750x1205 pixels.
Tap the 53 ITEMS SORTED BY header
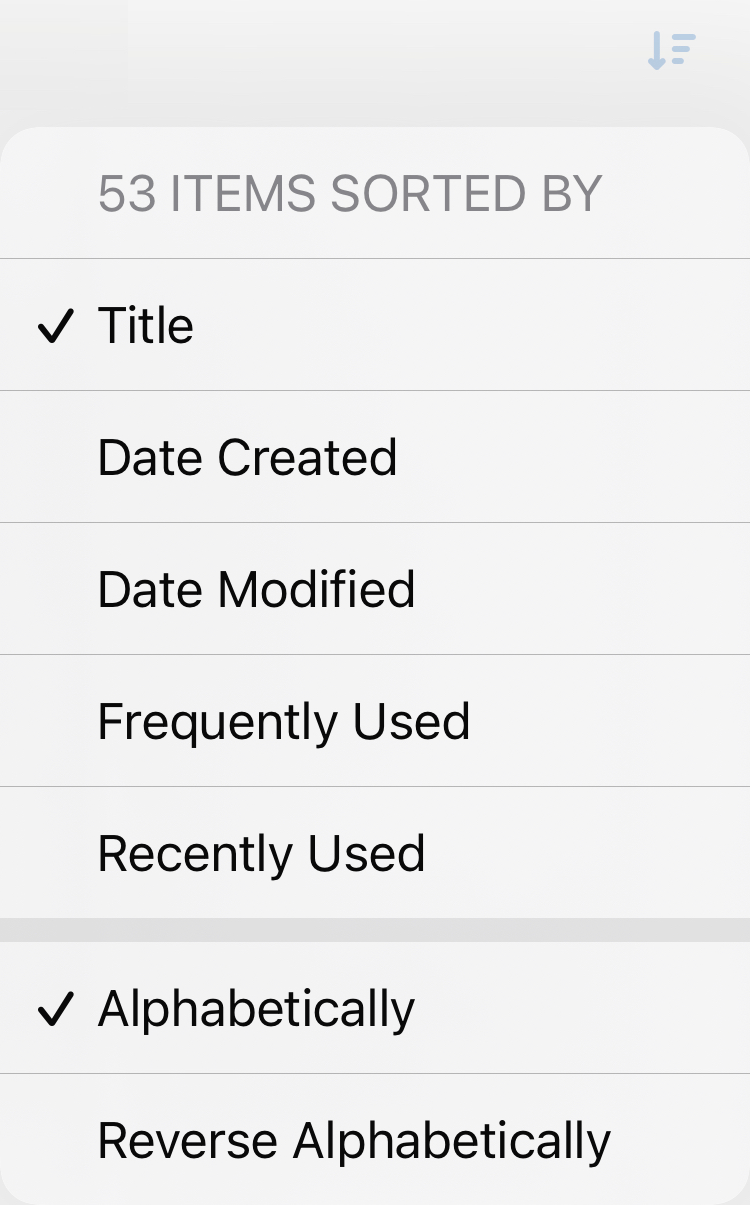tap(348, 192)
